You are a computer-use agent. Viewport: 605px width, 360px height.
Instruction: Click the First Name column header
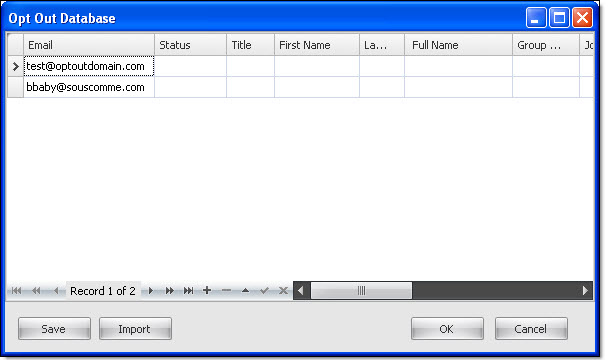317,45
